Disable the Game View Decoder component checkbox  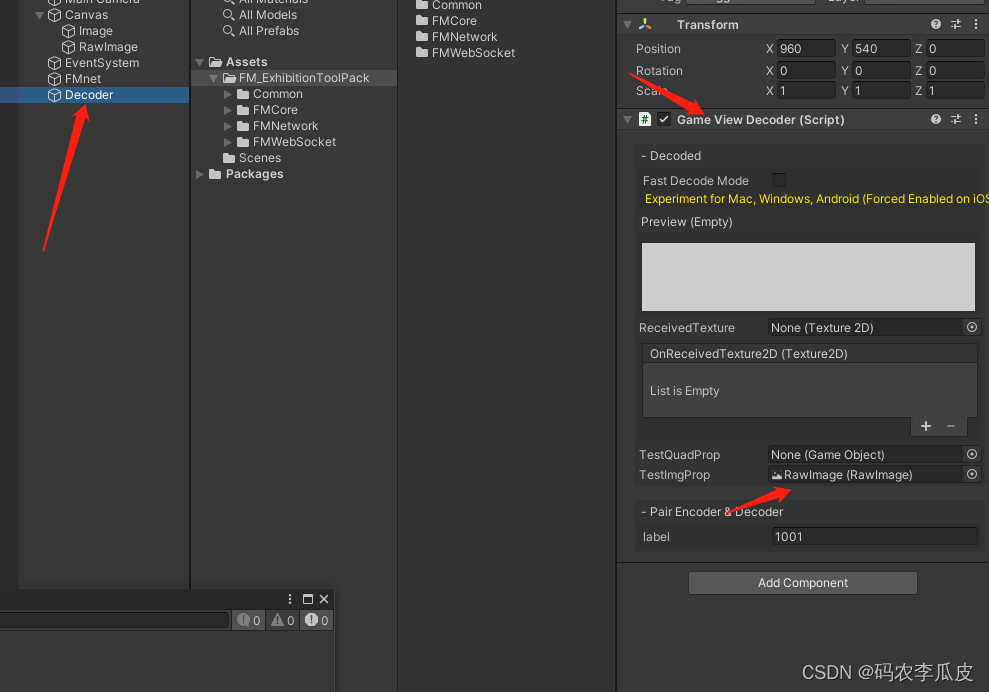click(x=662, y=119)
